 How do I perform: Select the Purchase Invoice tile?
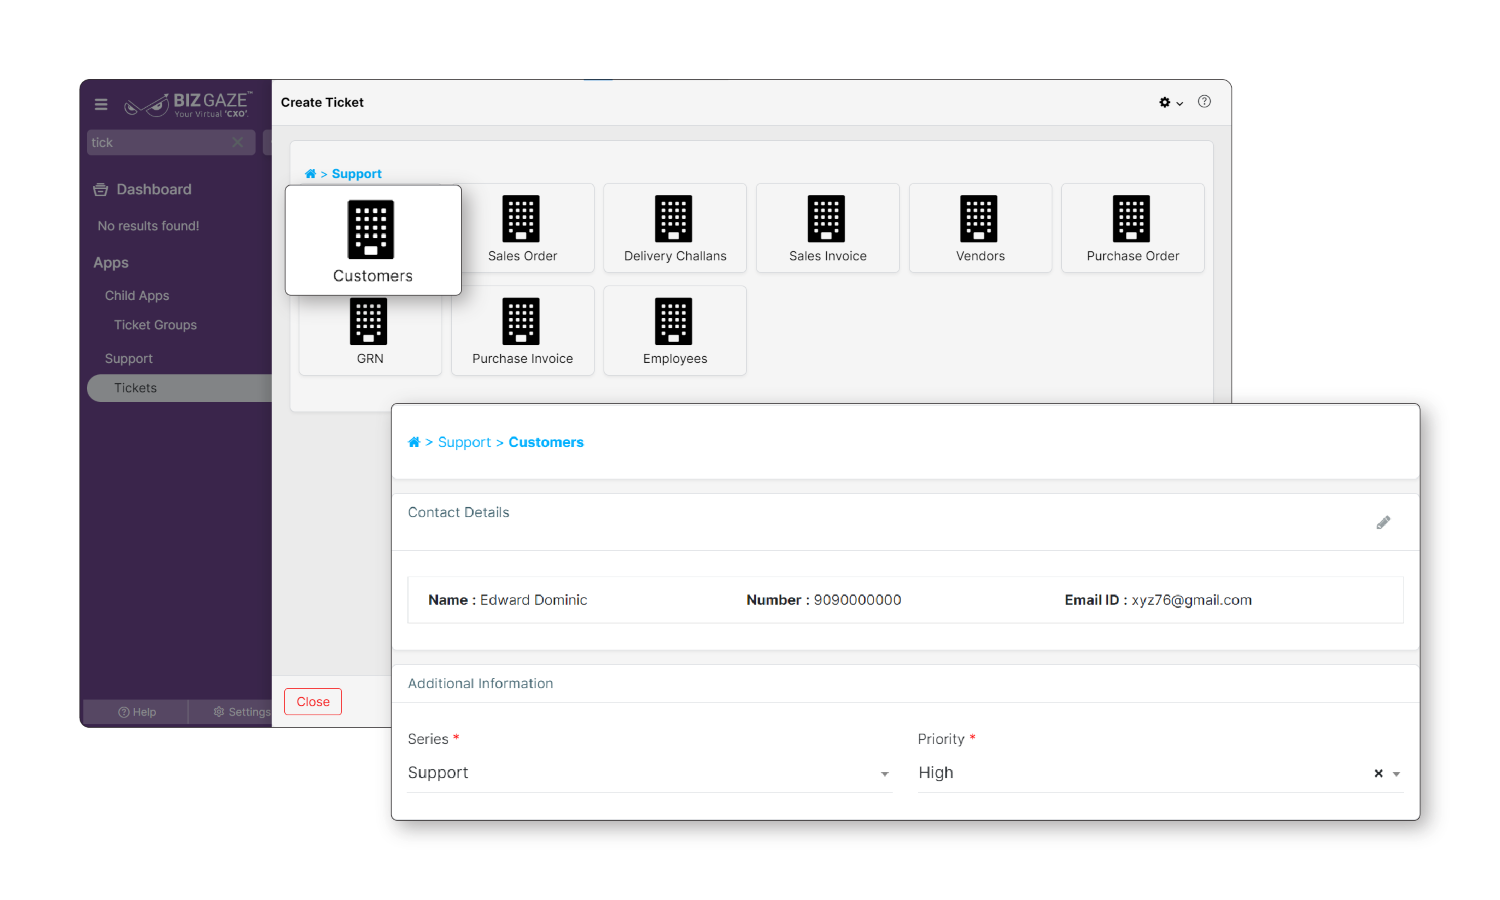[x=522, y=331]
